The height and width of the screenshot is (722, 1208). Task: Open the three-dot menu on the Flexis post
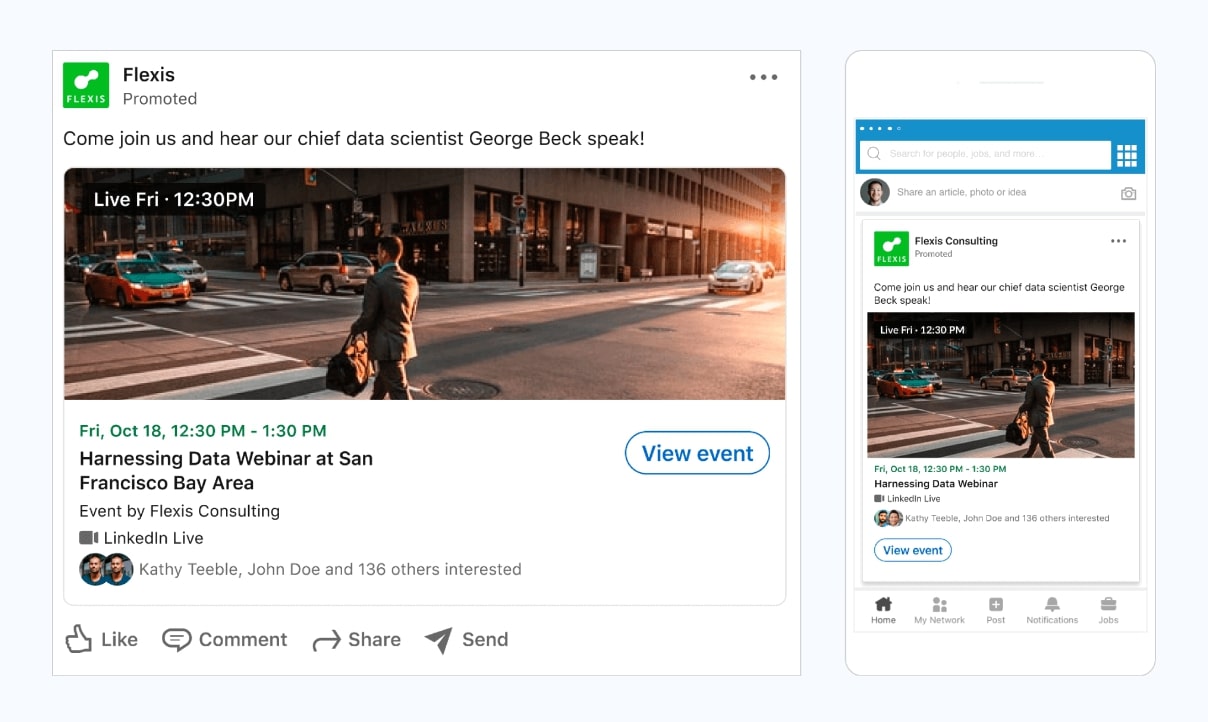[763, 76]
